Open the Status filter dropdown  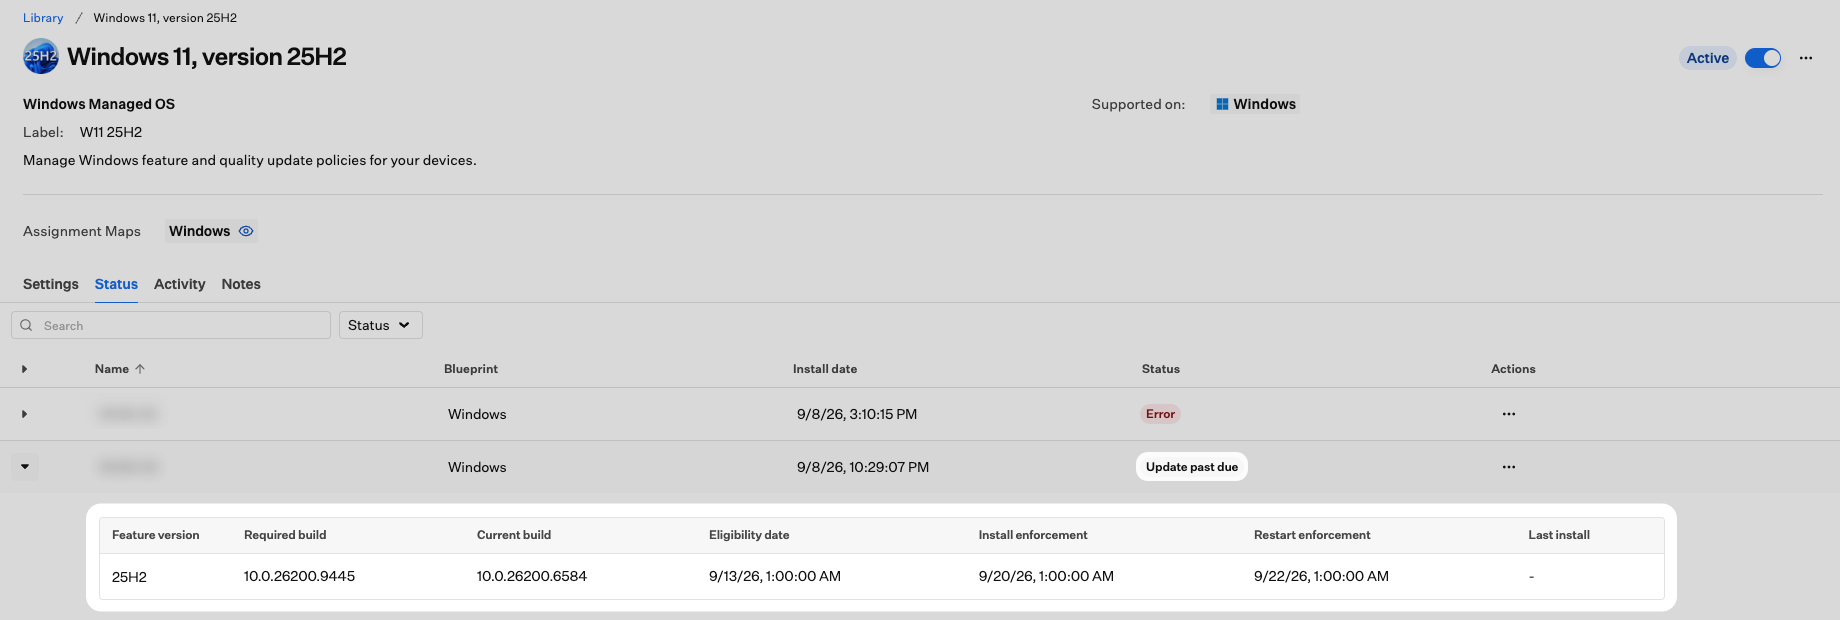(x=380, y=325)
